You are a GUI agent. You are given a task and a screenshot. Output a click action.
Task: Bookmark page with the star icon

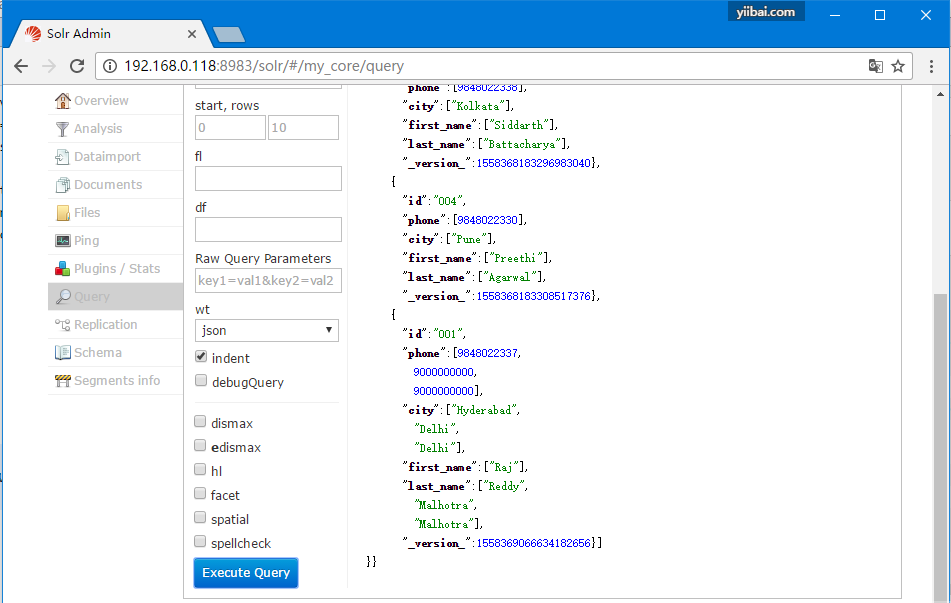coord(898,66)
